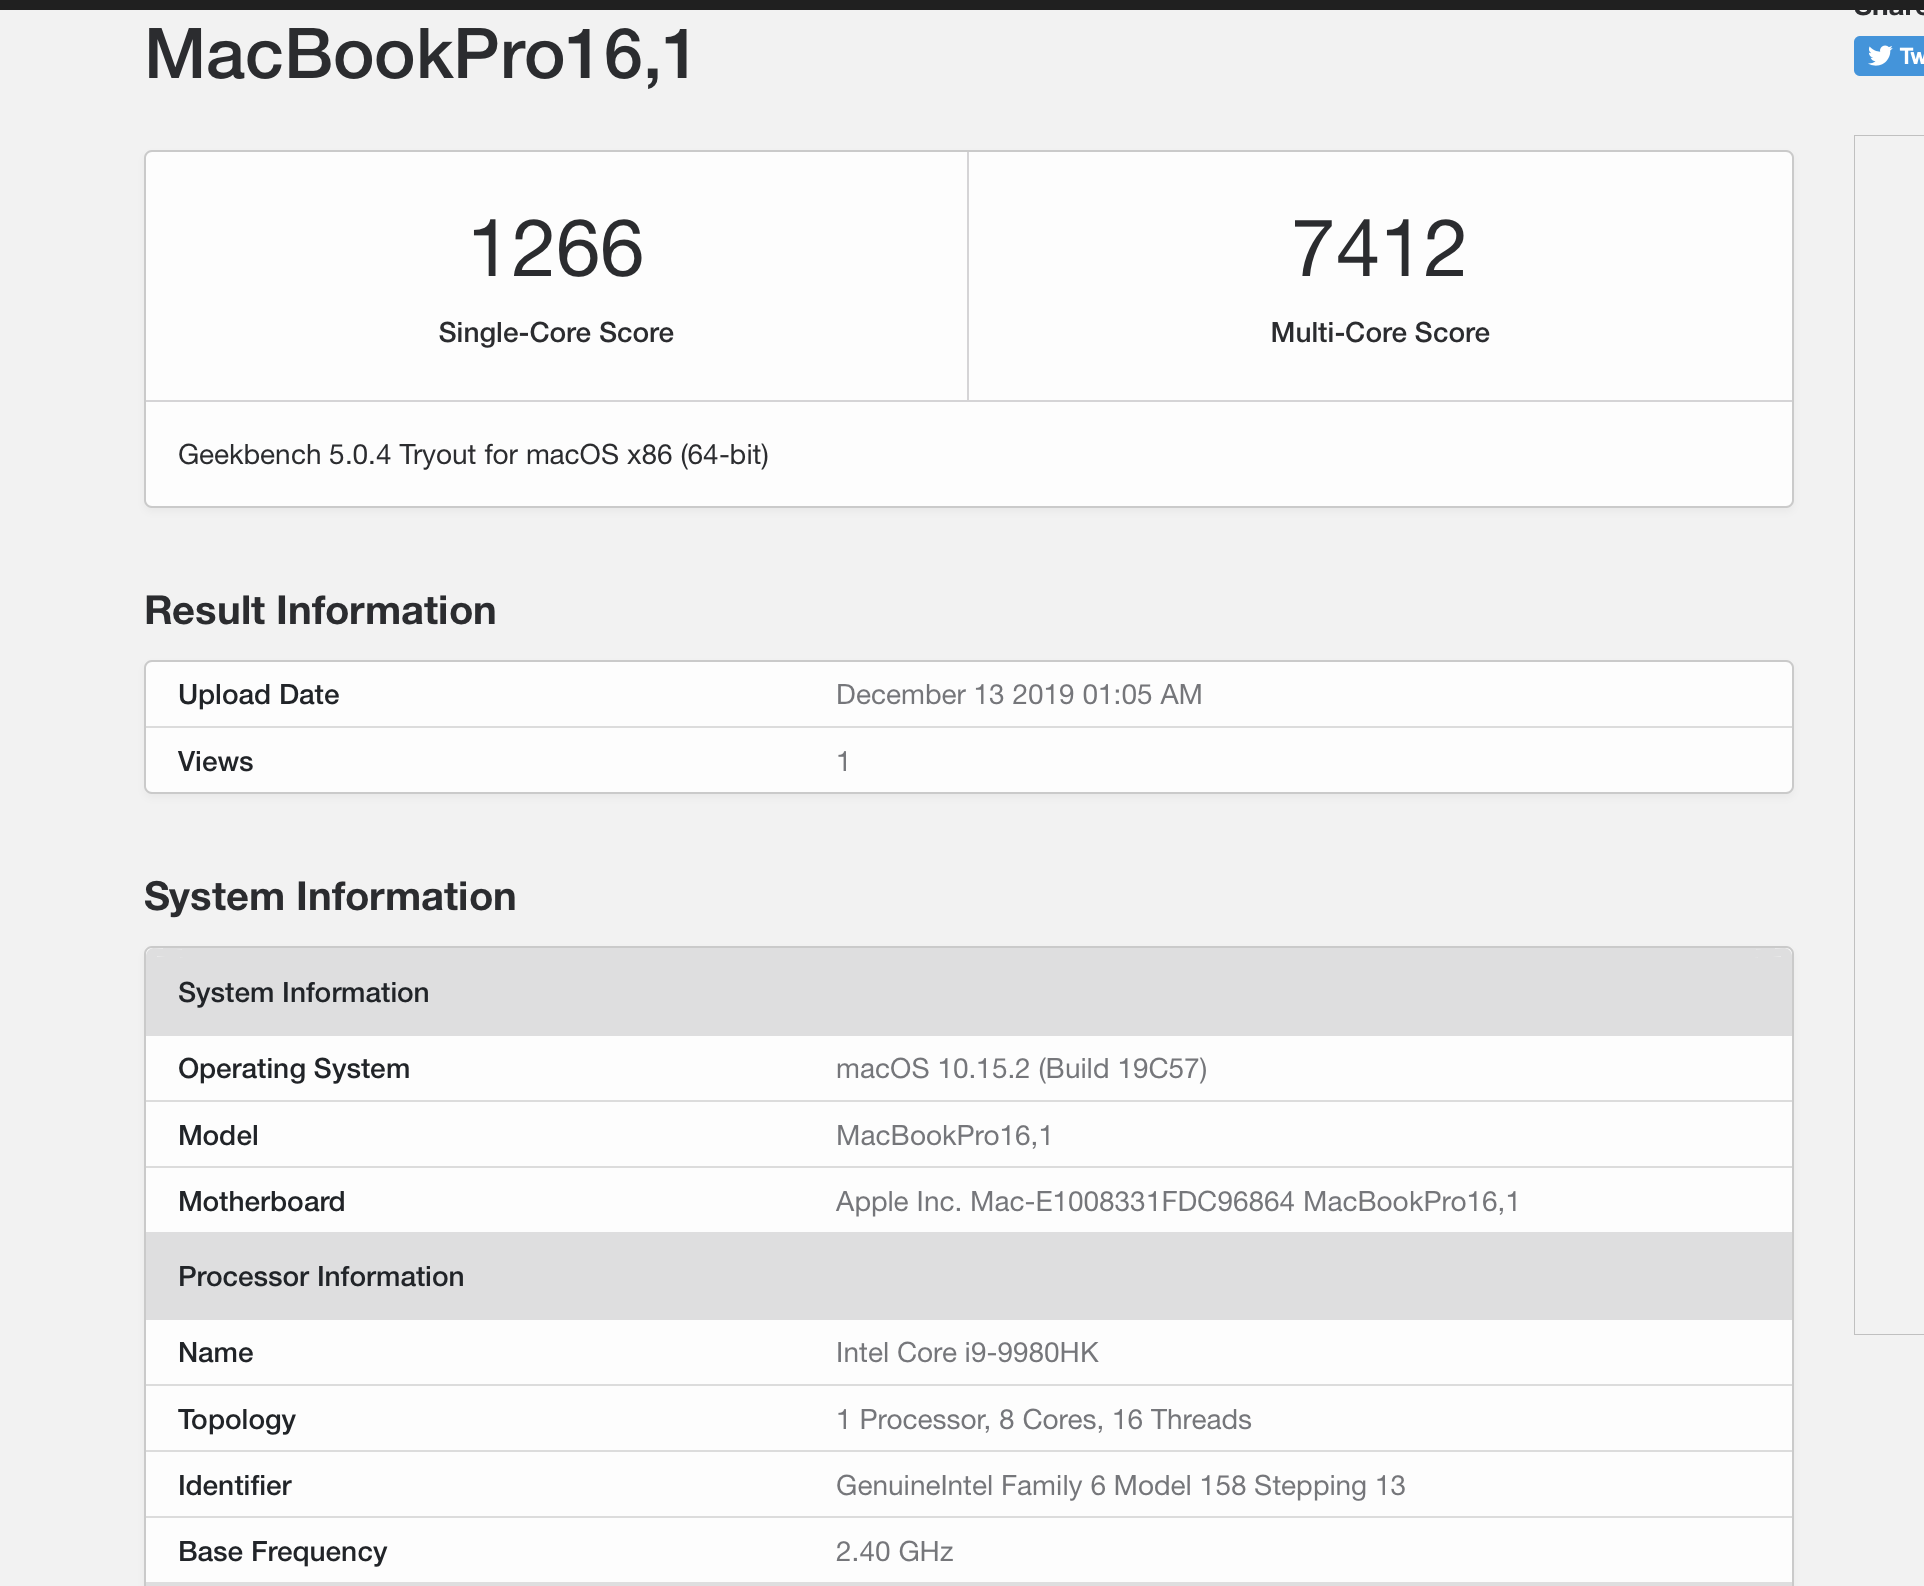Click the gray System Information table header
The image size is (1924, 1586).
[969, 992]
